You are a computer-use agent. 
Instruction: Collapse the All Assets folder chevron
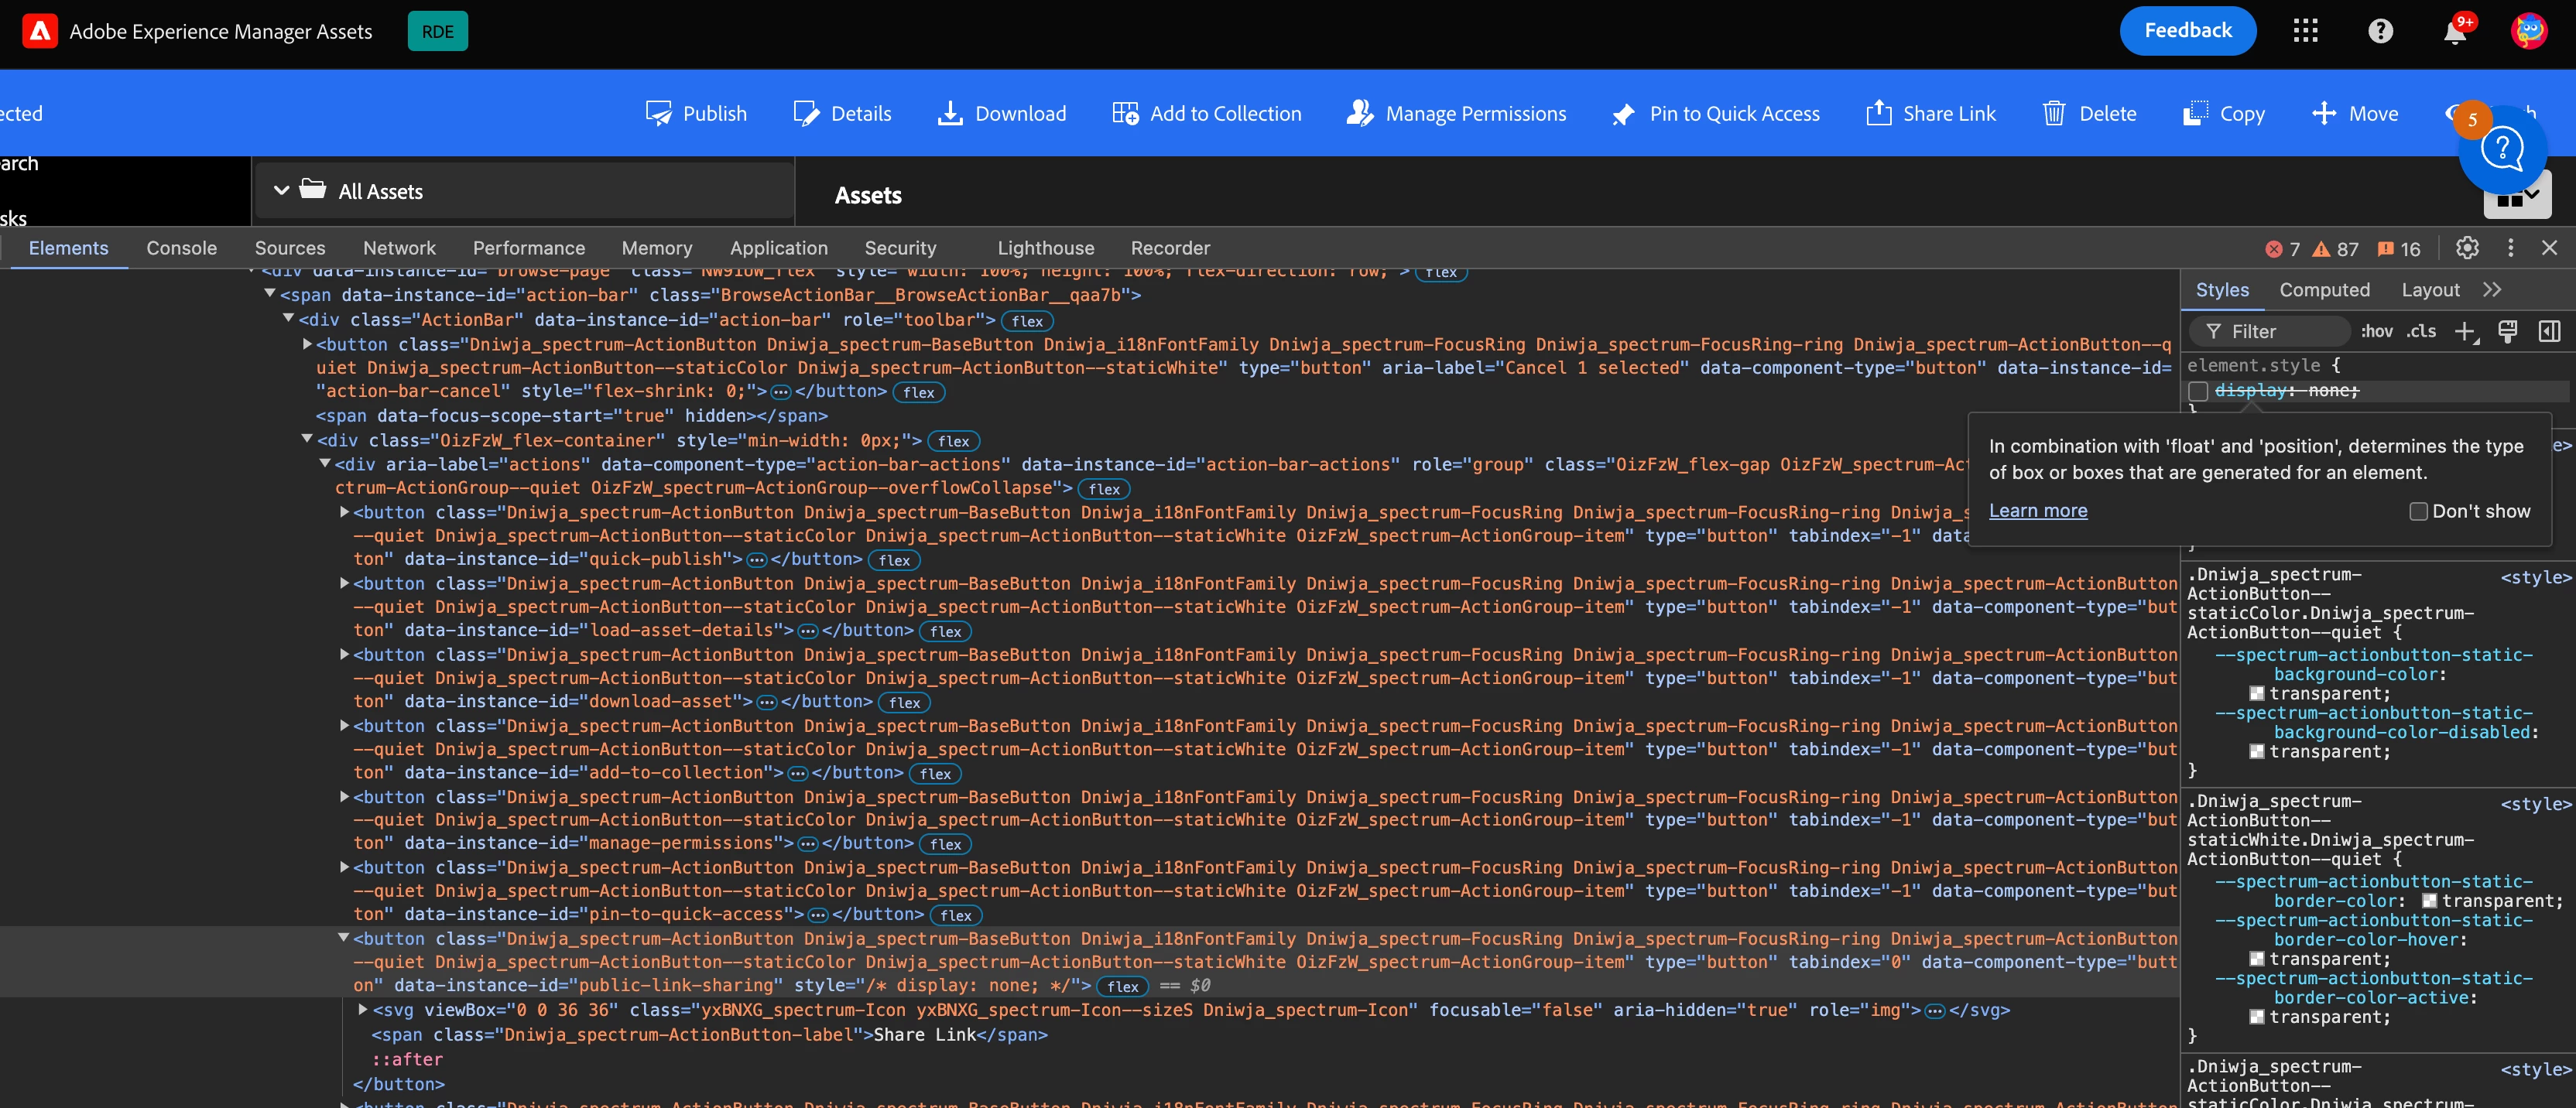282,190
